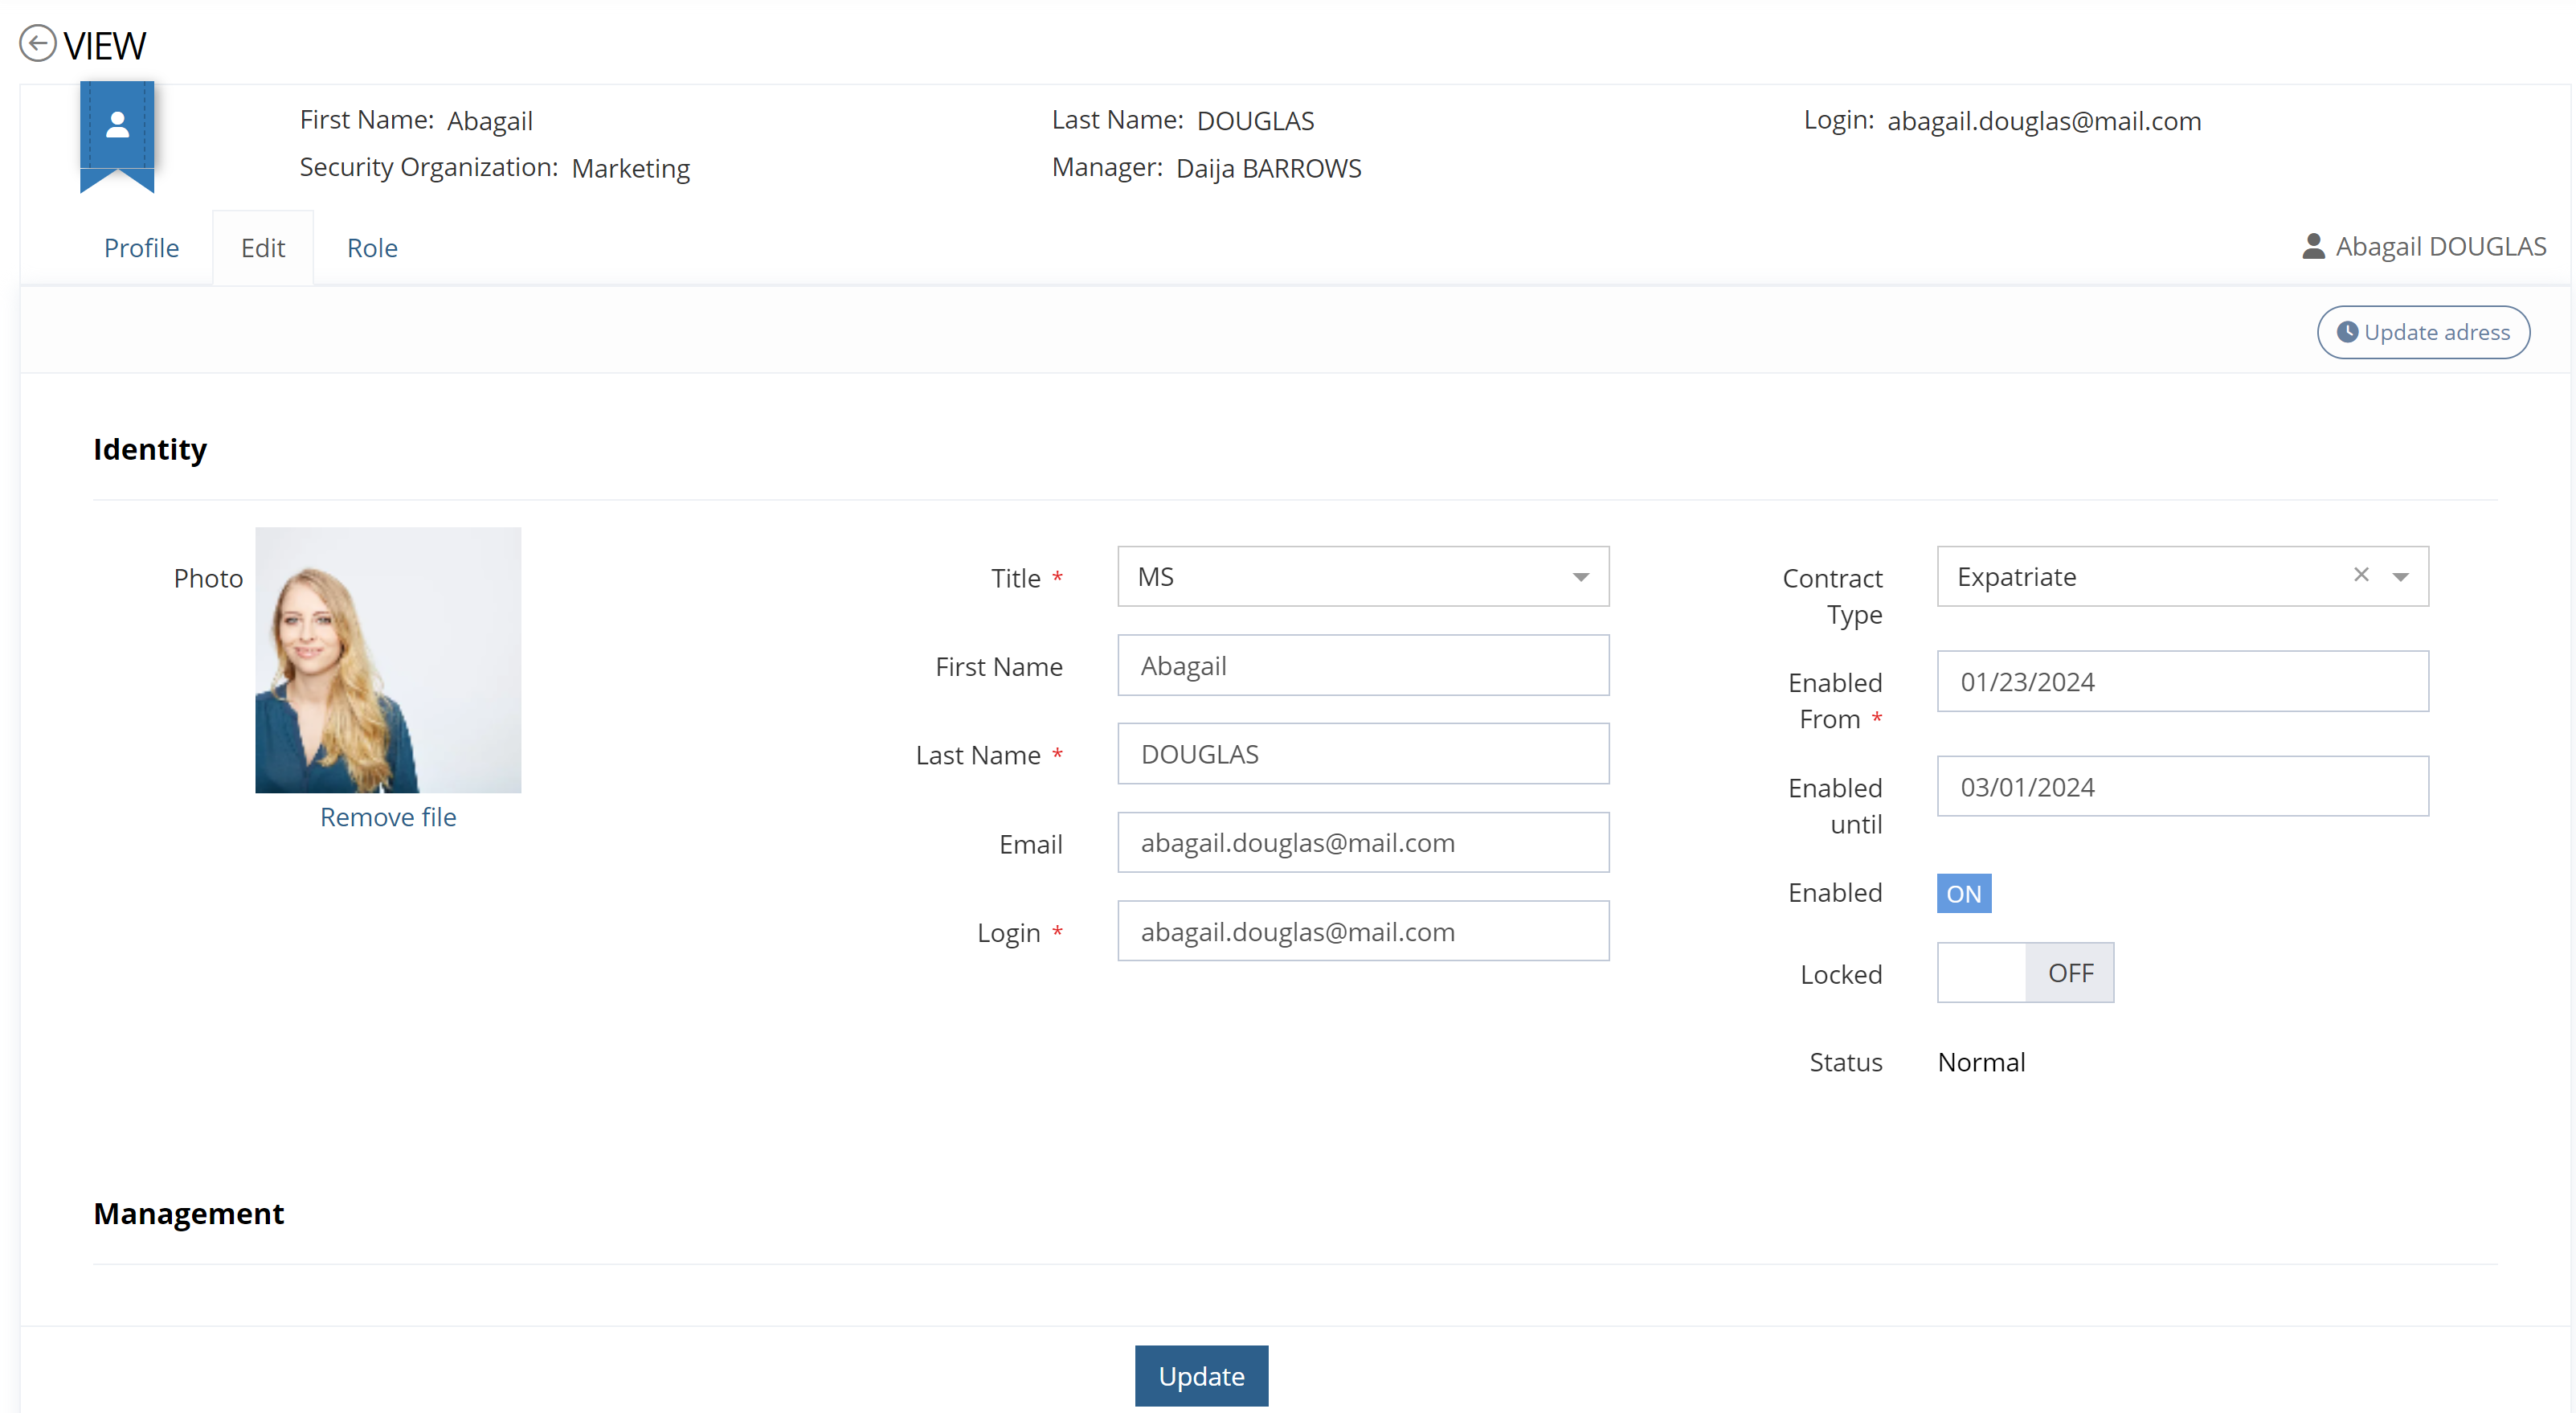Expand the Contract Type dropdown arrow

[2400, 577]
